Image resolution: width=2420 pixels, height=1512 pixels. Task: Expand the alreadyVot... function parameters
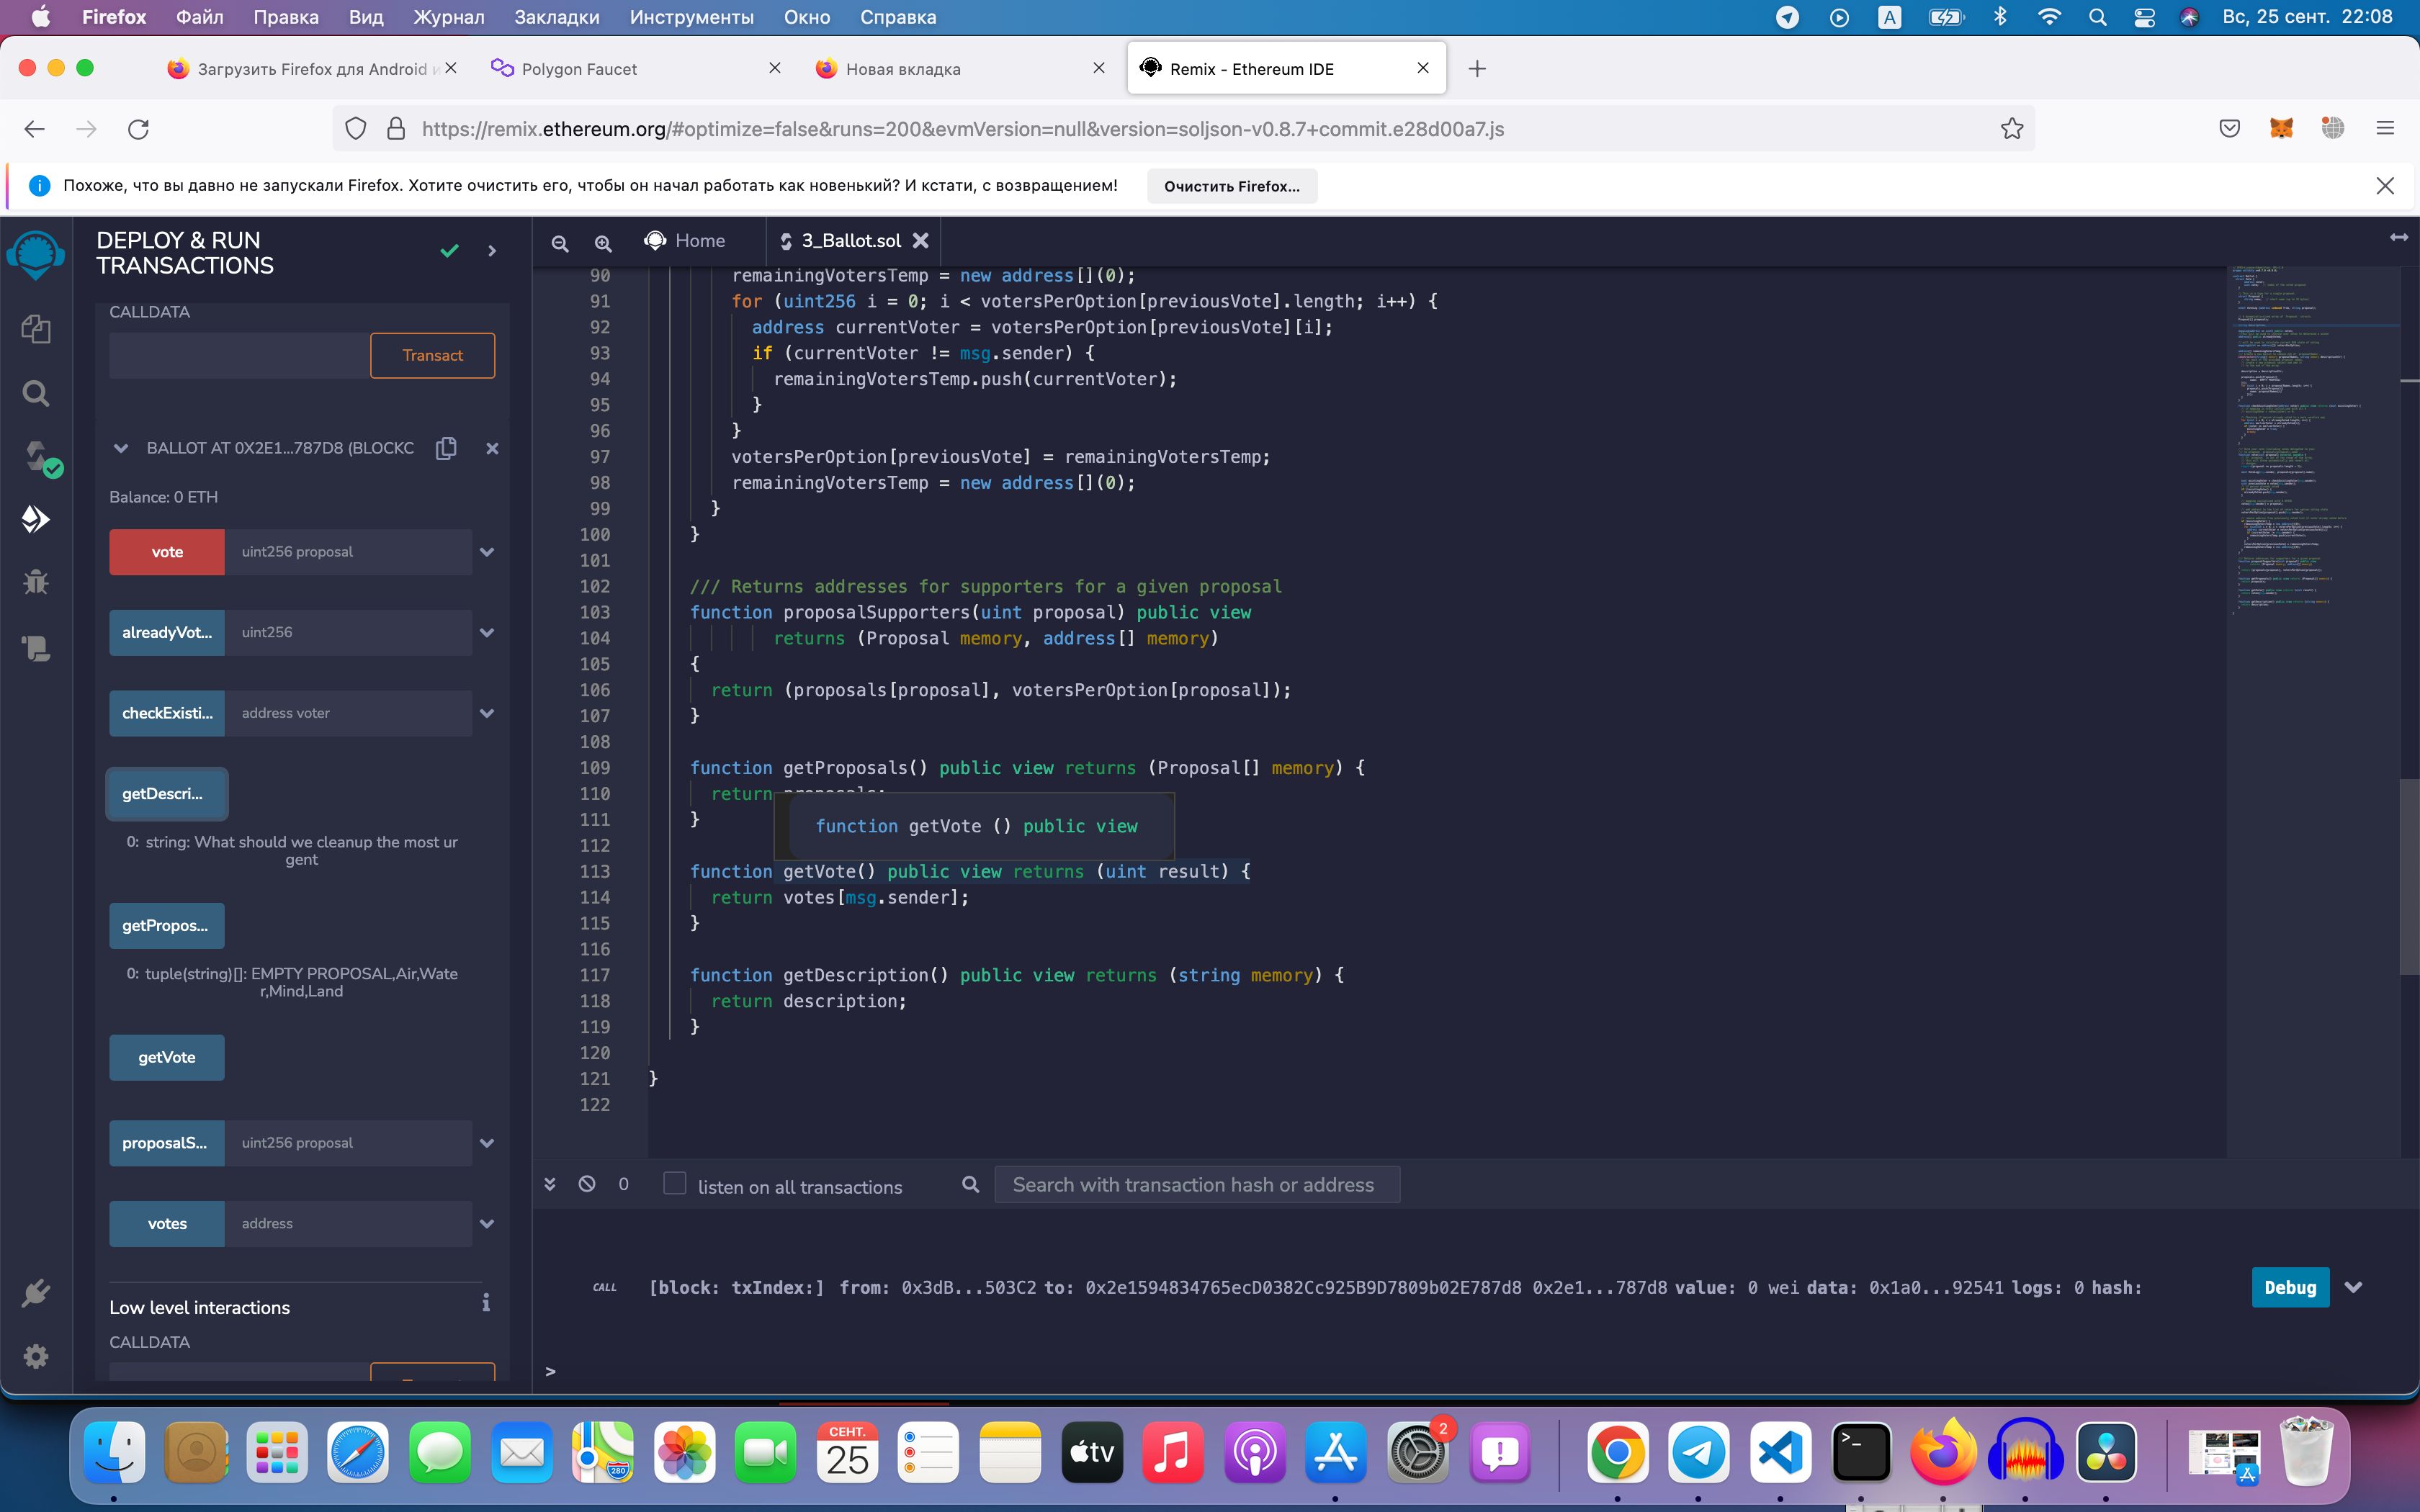(x=487, y=632)
